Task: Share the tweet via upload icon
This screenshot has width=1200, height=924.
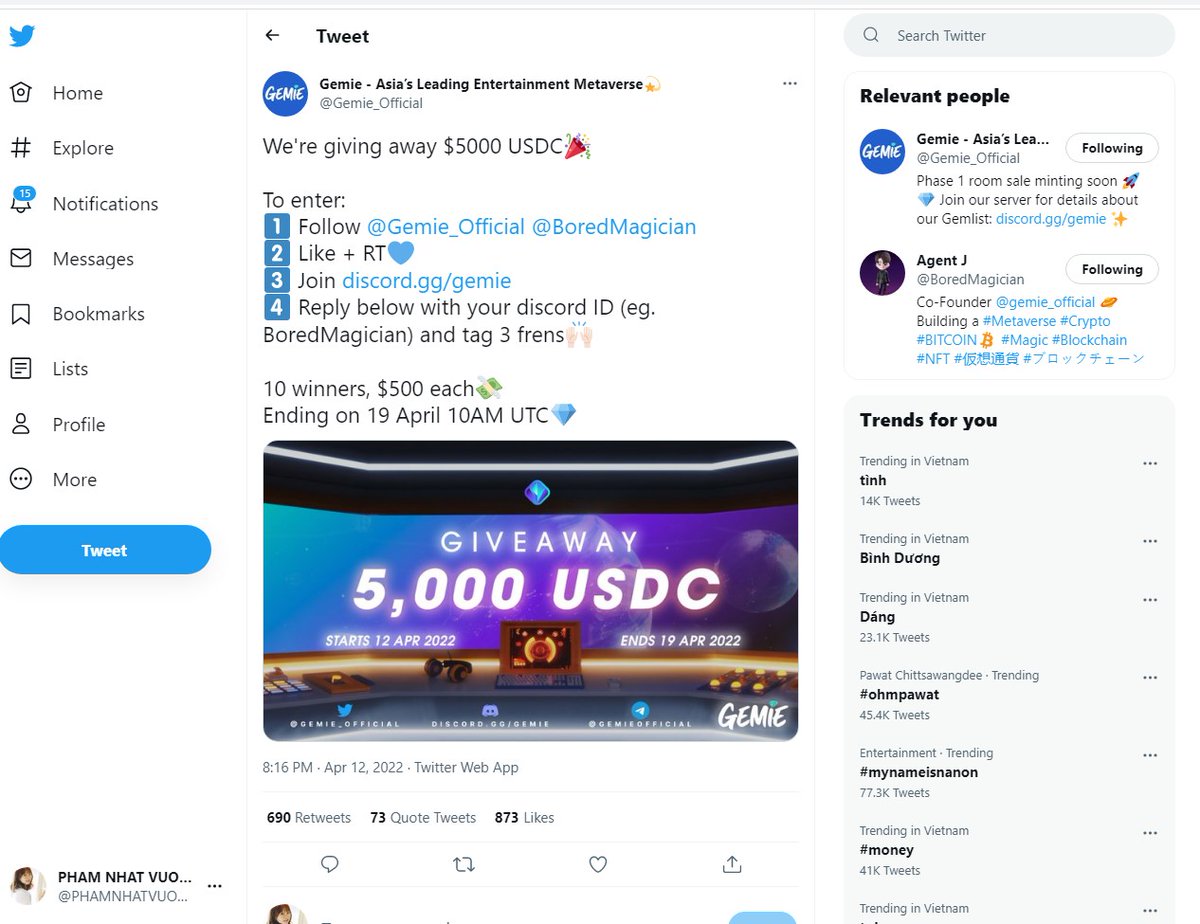Action: 732,864
